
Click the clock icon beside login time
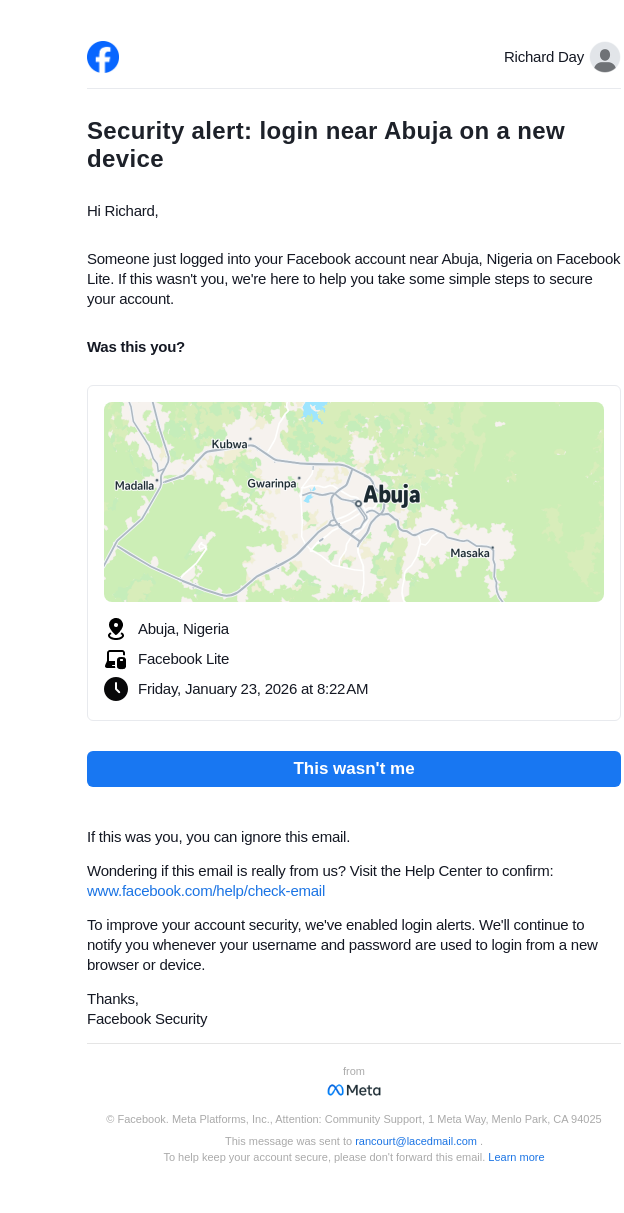coord(116,689)
